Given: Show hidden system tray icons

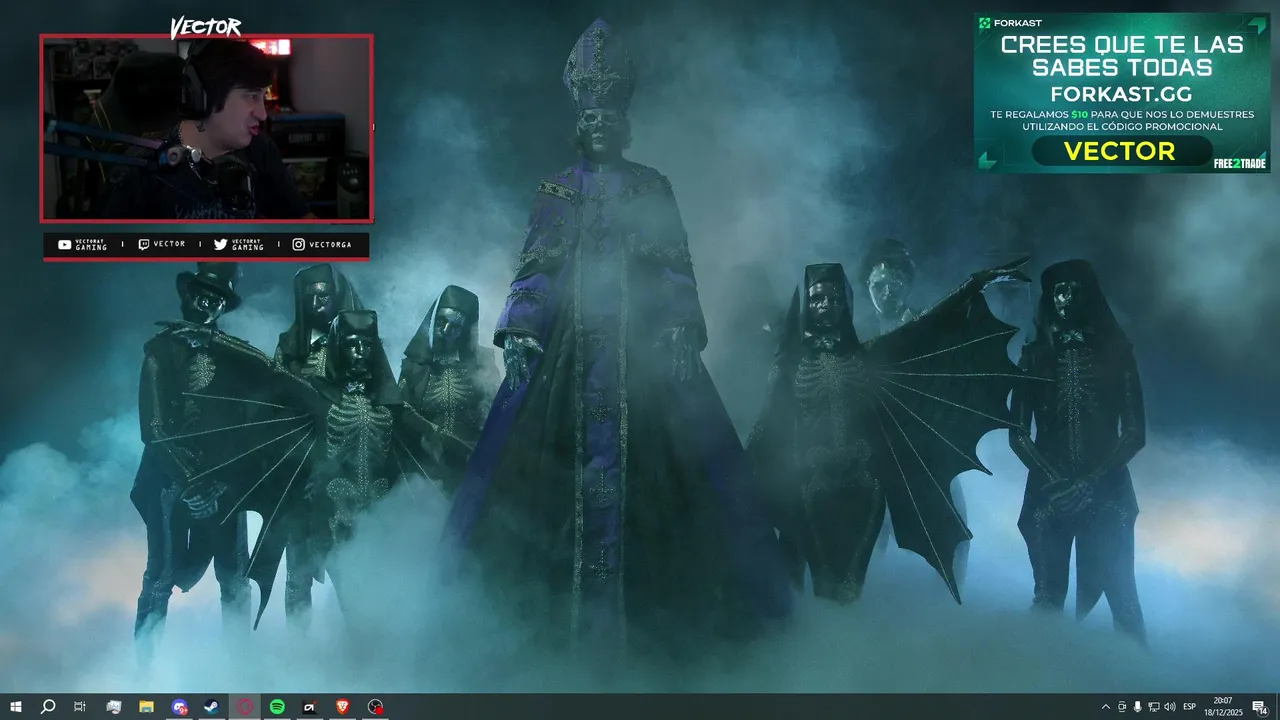Looking at the screenshot, I should point(1105,707).
